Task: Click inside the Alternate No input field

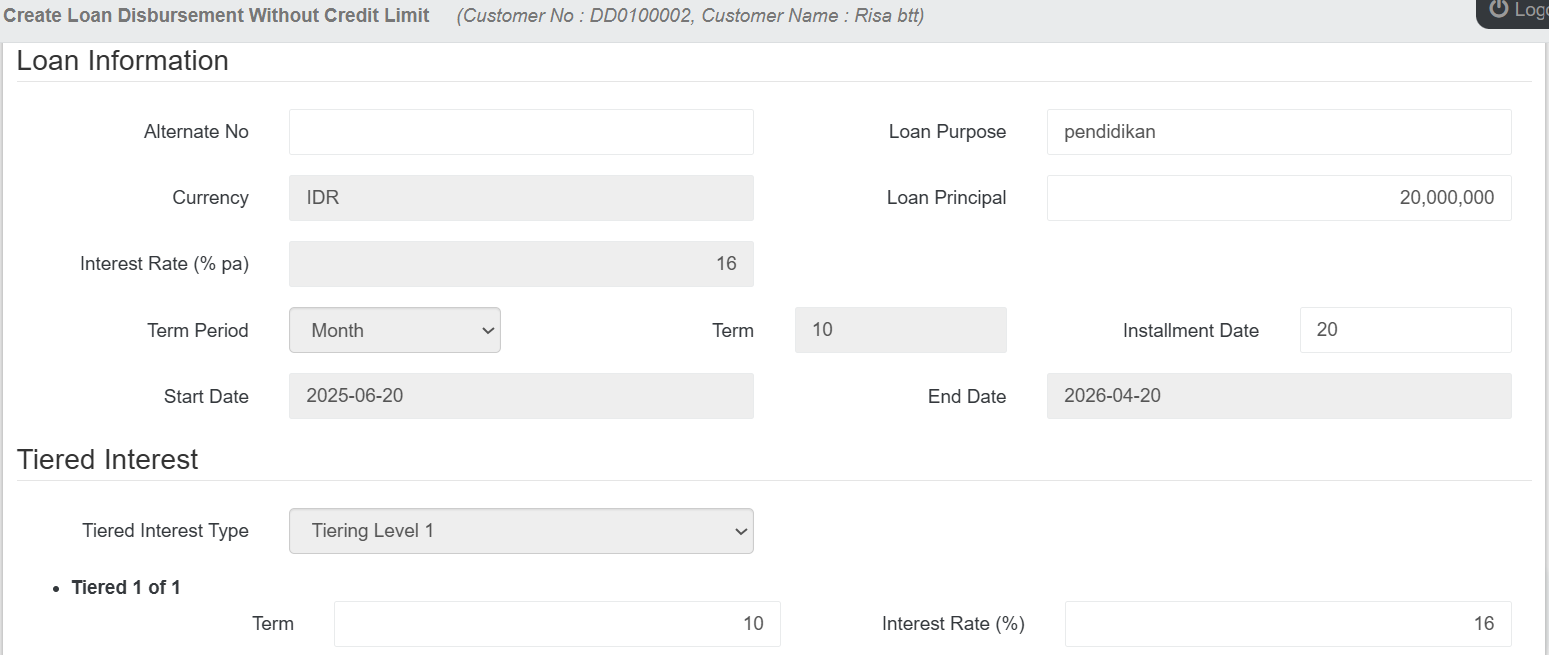Action: pyautogui.click(x=520, y=131)
